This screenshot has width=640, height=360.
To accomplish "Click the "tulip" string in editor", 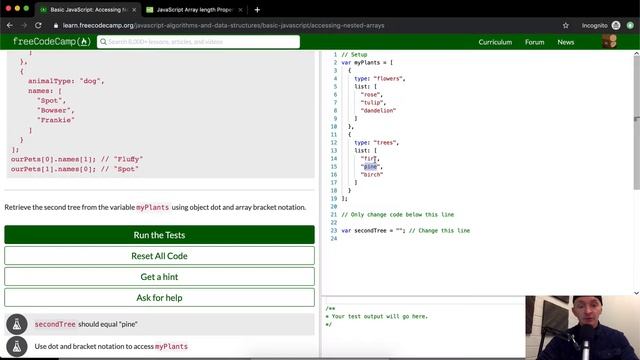I will (x=372, y=102).
